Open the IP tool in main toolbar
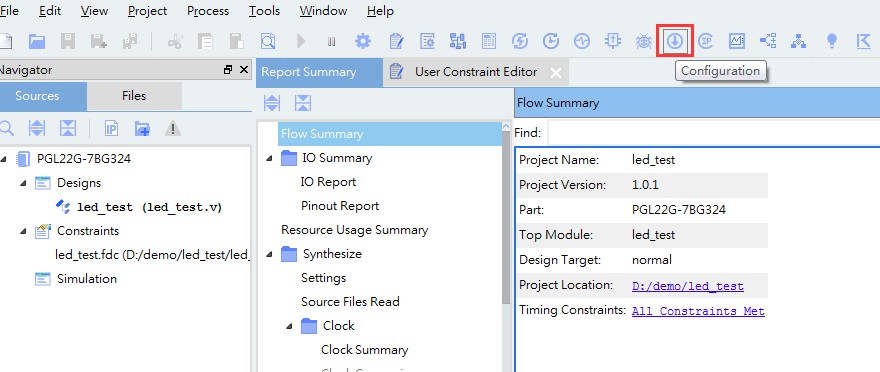880x372 pixels. (x=705, y=40)
